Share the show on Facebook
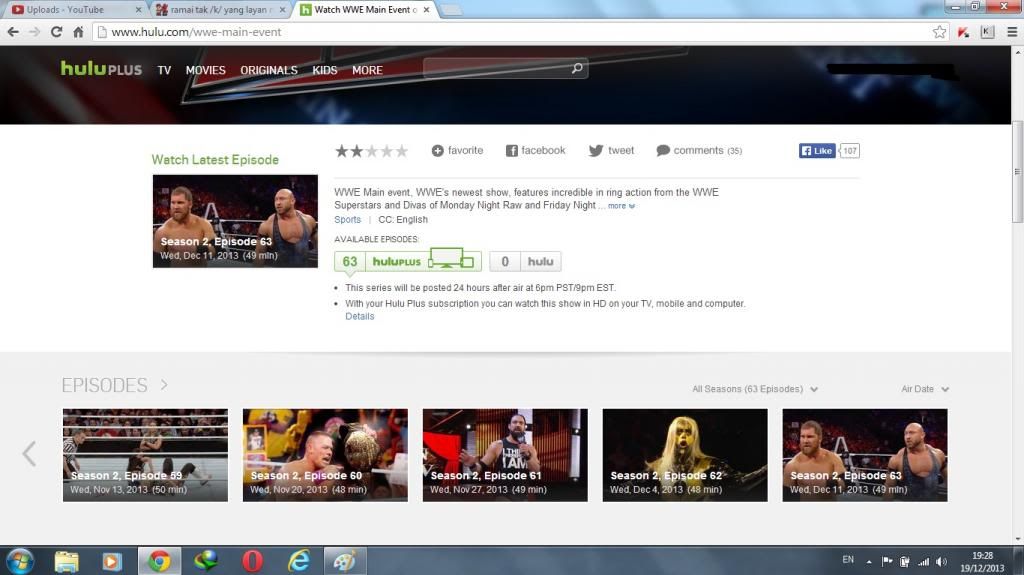This screenshot has height=575, width=1024. 535,151
